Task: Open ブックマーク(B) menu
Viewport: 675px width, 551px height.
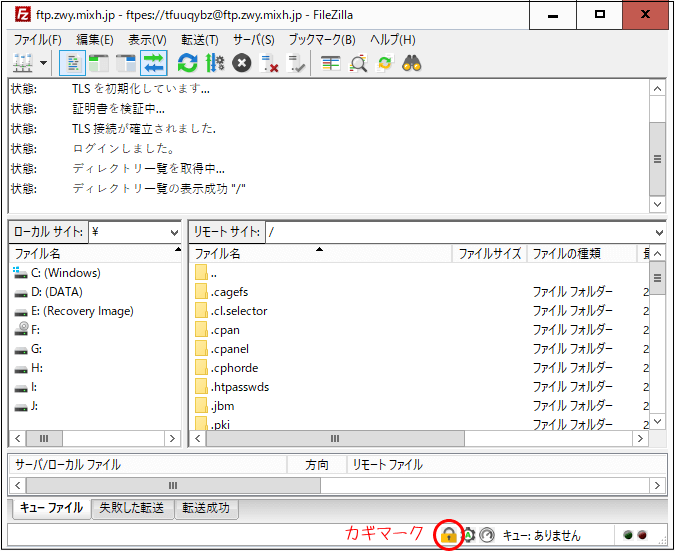Action: [322, 40]
